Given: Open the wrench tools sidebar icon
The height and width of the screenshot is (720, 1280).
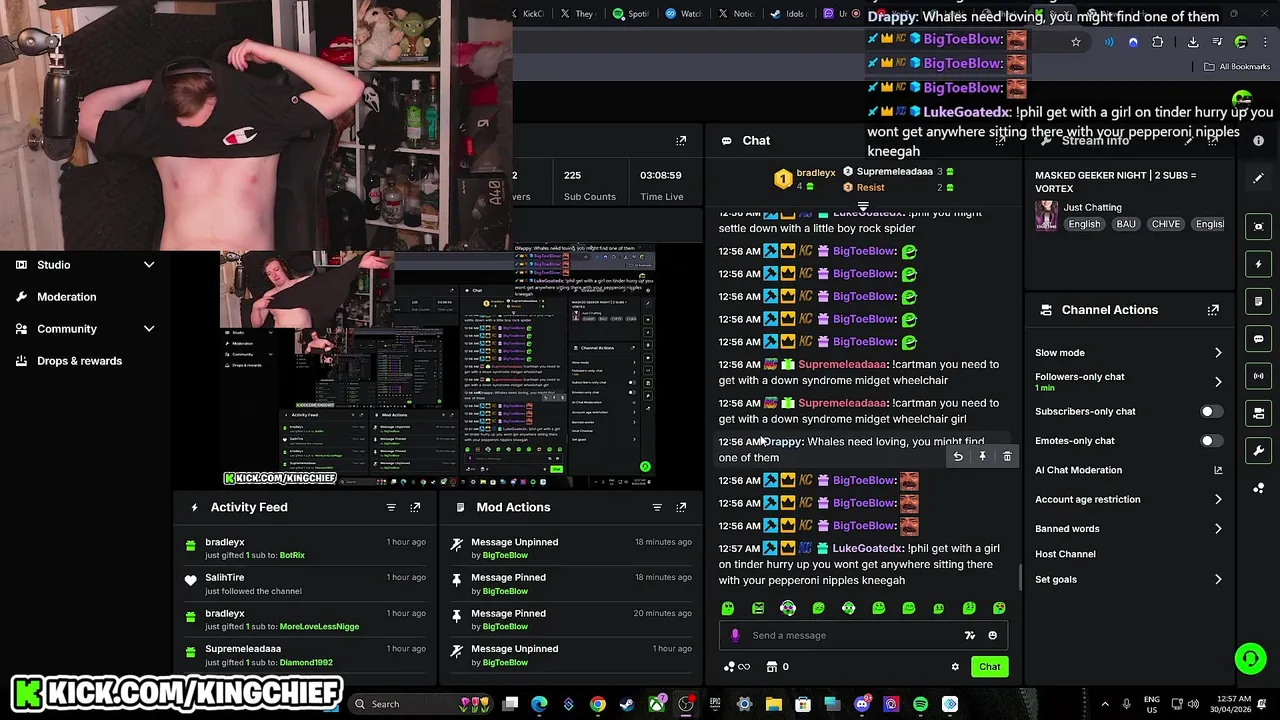Looking at the screenshot, I should click(x=1258, y=450).
